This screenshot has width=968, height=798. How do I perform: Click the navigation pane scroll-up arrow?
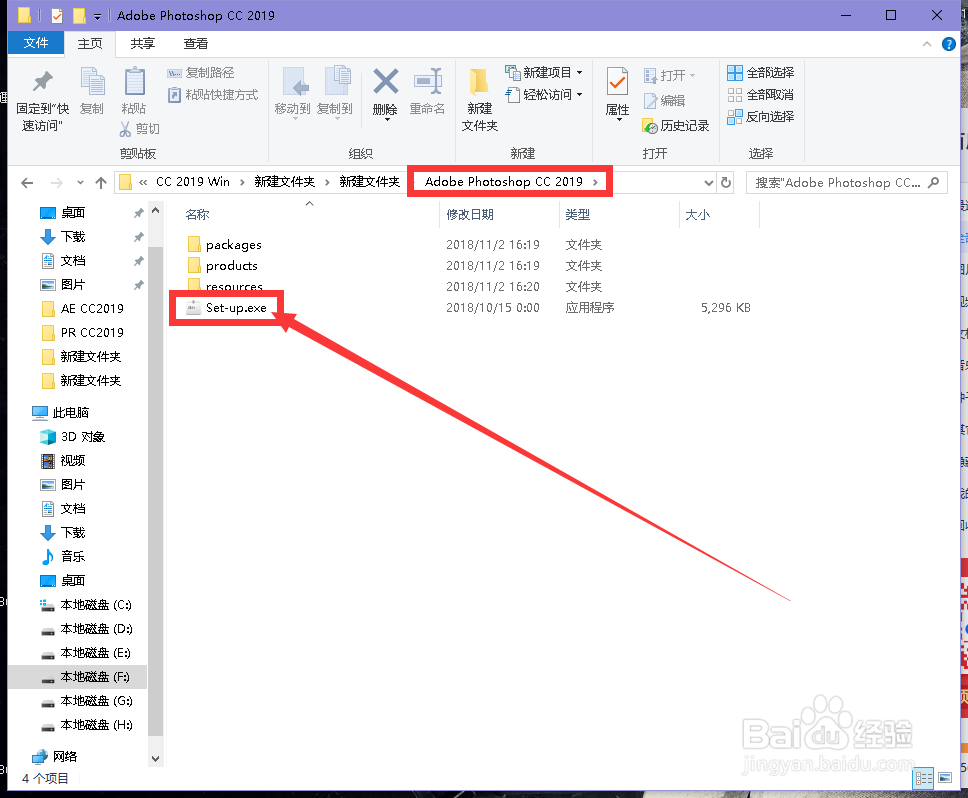[156, 210]
